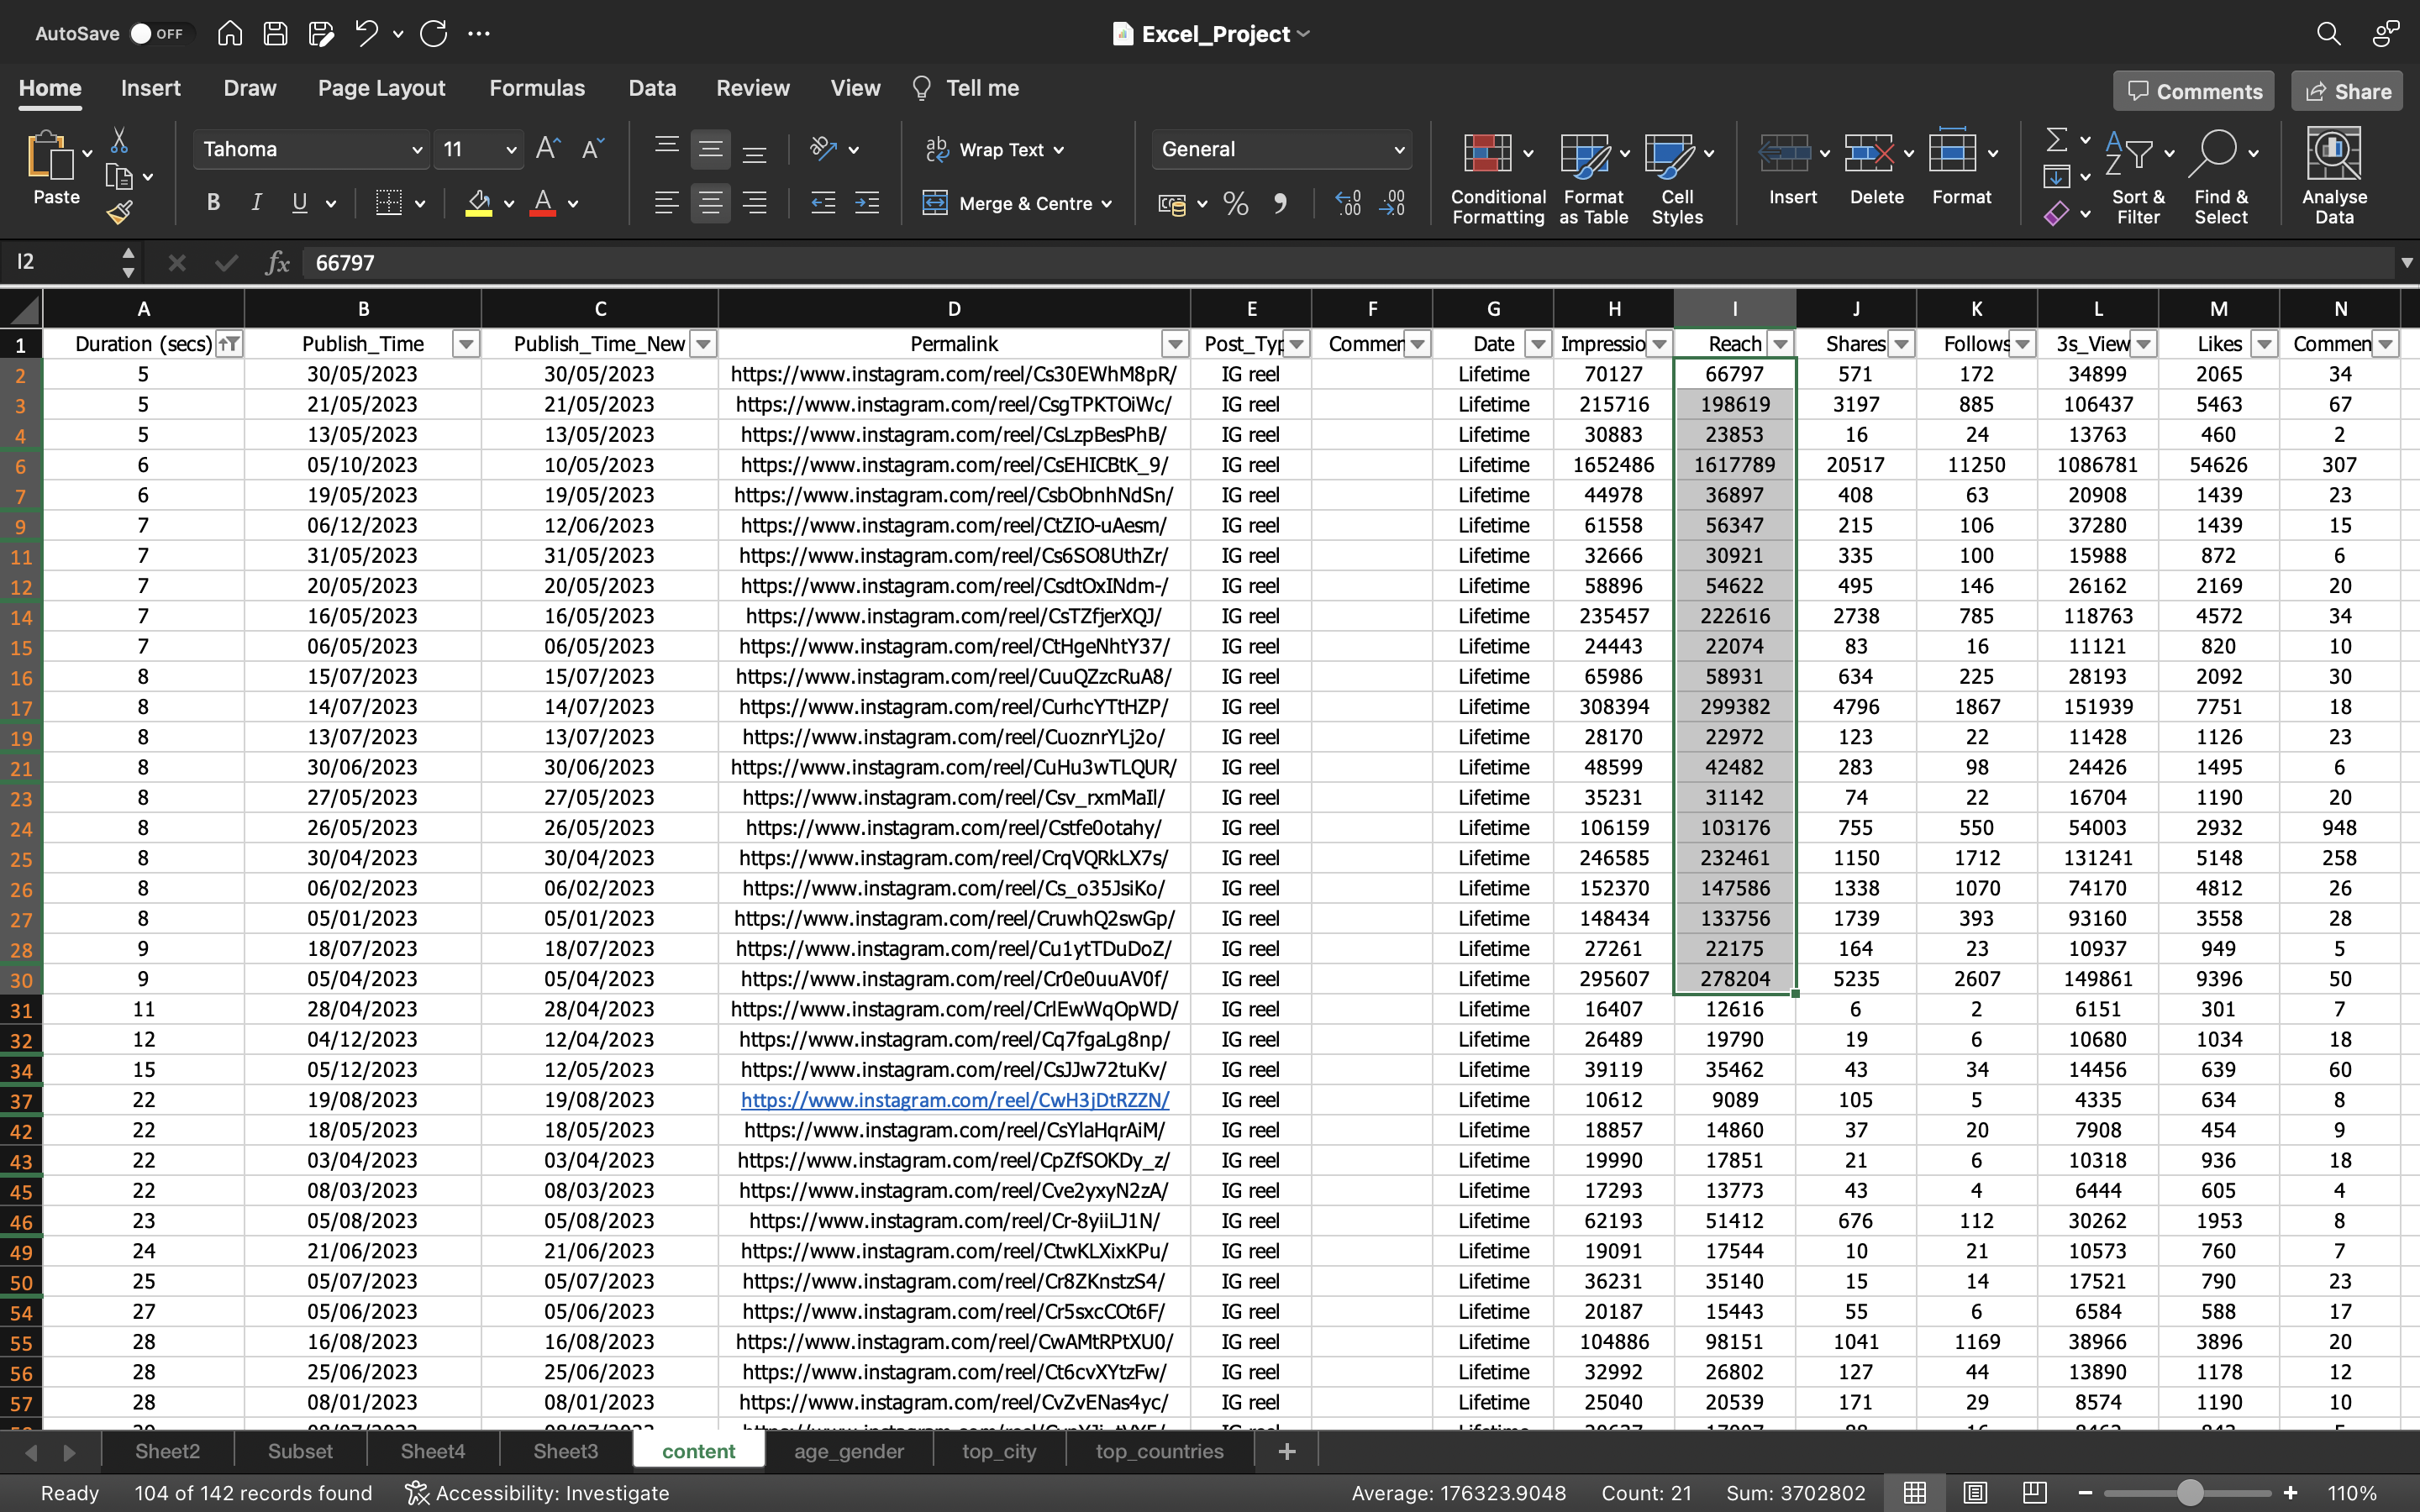This screenshot has height=1512, width=2420.
Task: Expand the formula bar
Action: [x=2406, y=263]
